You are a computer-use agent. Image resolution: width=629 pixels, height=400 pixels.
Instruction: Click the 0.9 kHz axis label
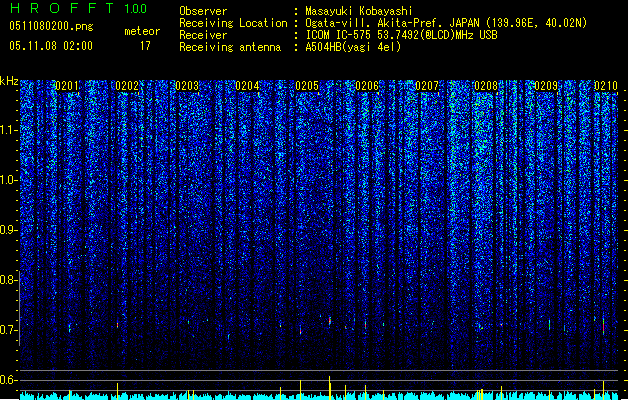coord(8,230)
